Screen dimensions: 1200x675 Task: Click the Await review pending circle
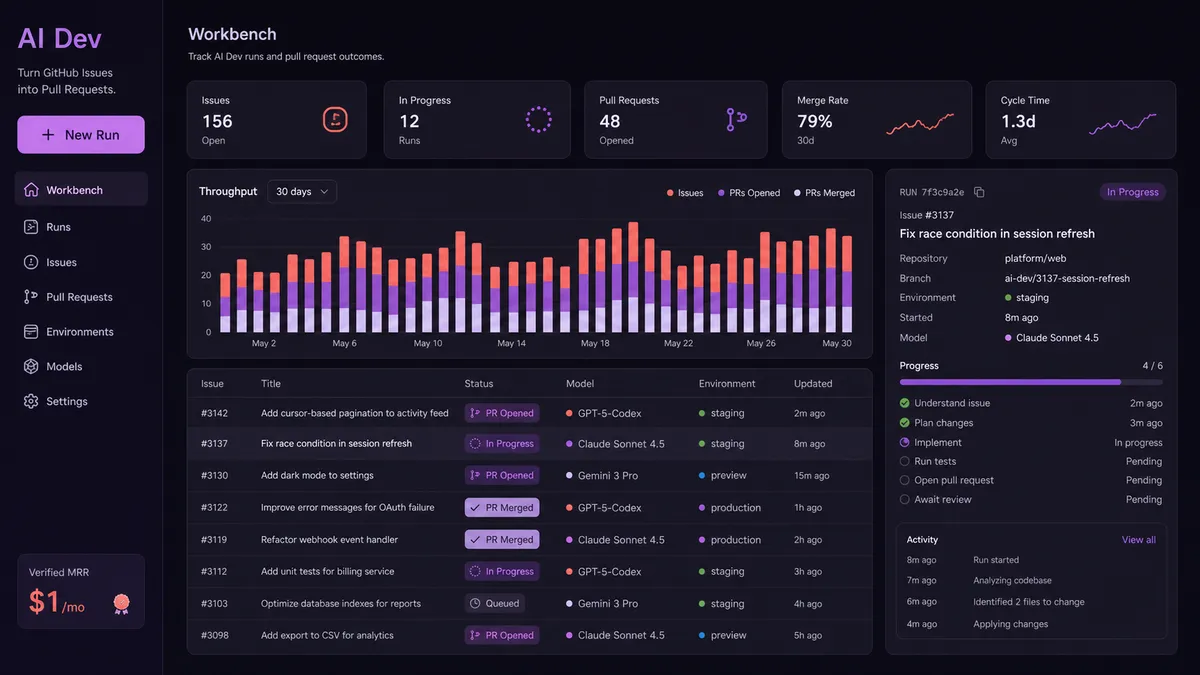[x=905, y=499]
